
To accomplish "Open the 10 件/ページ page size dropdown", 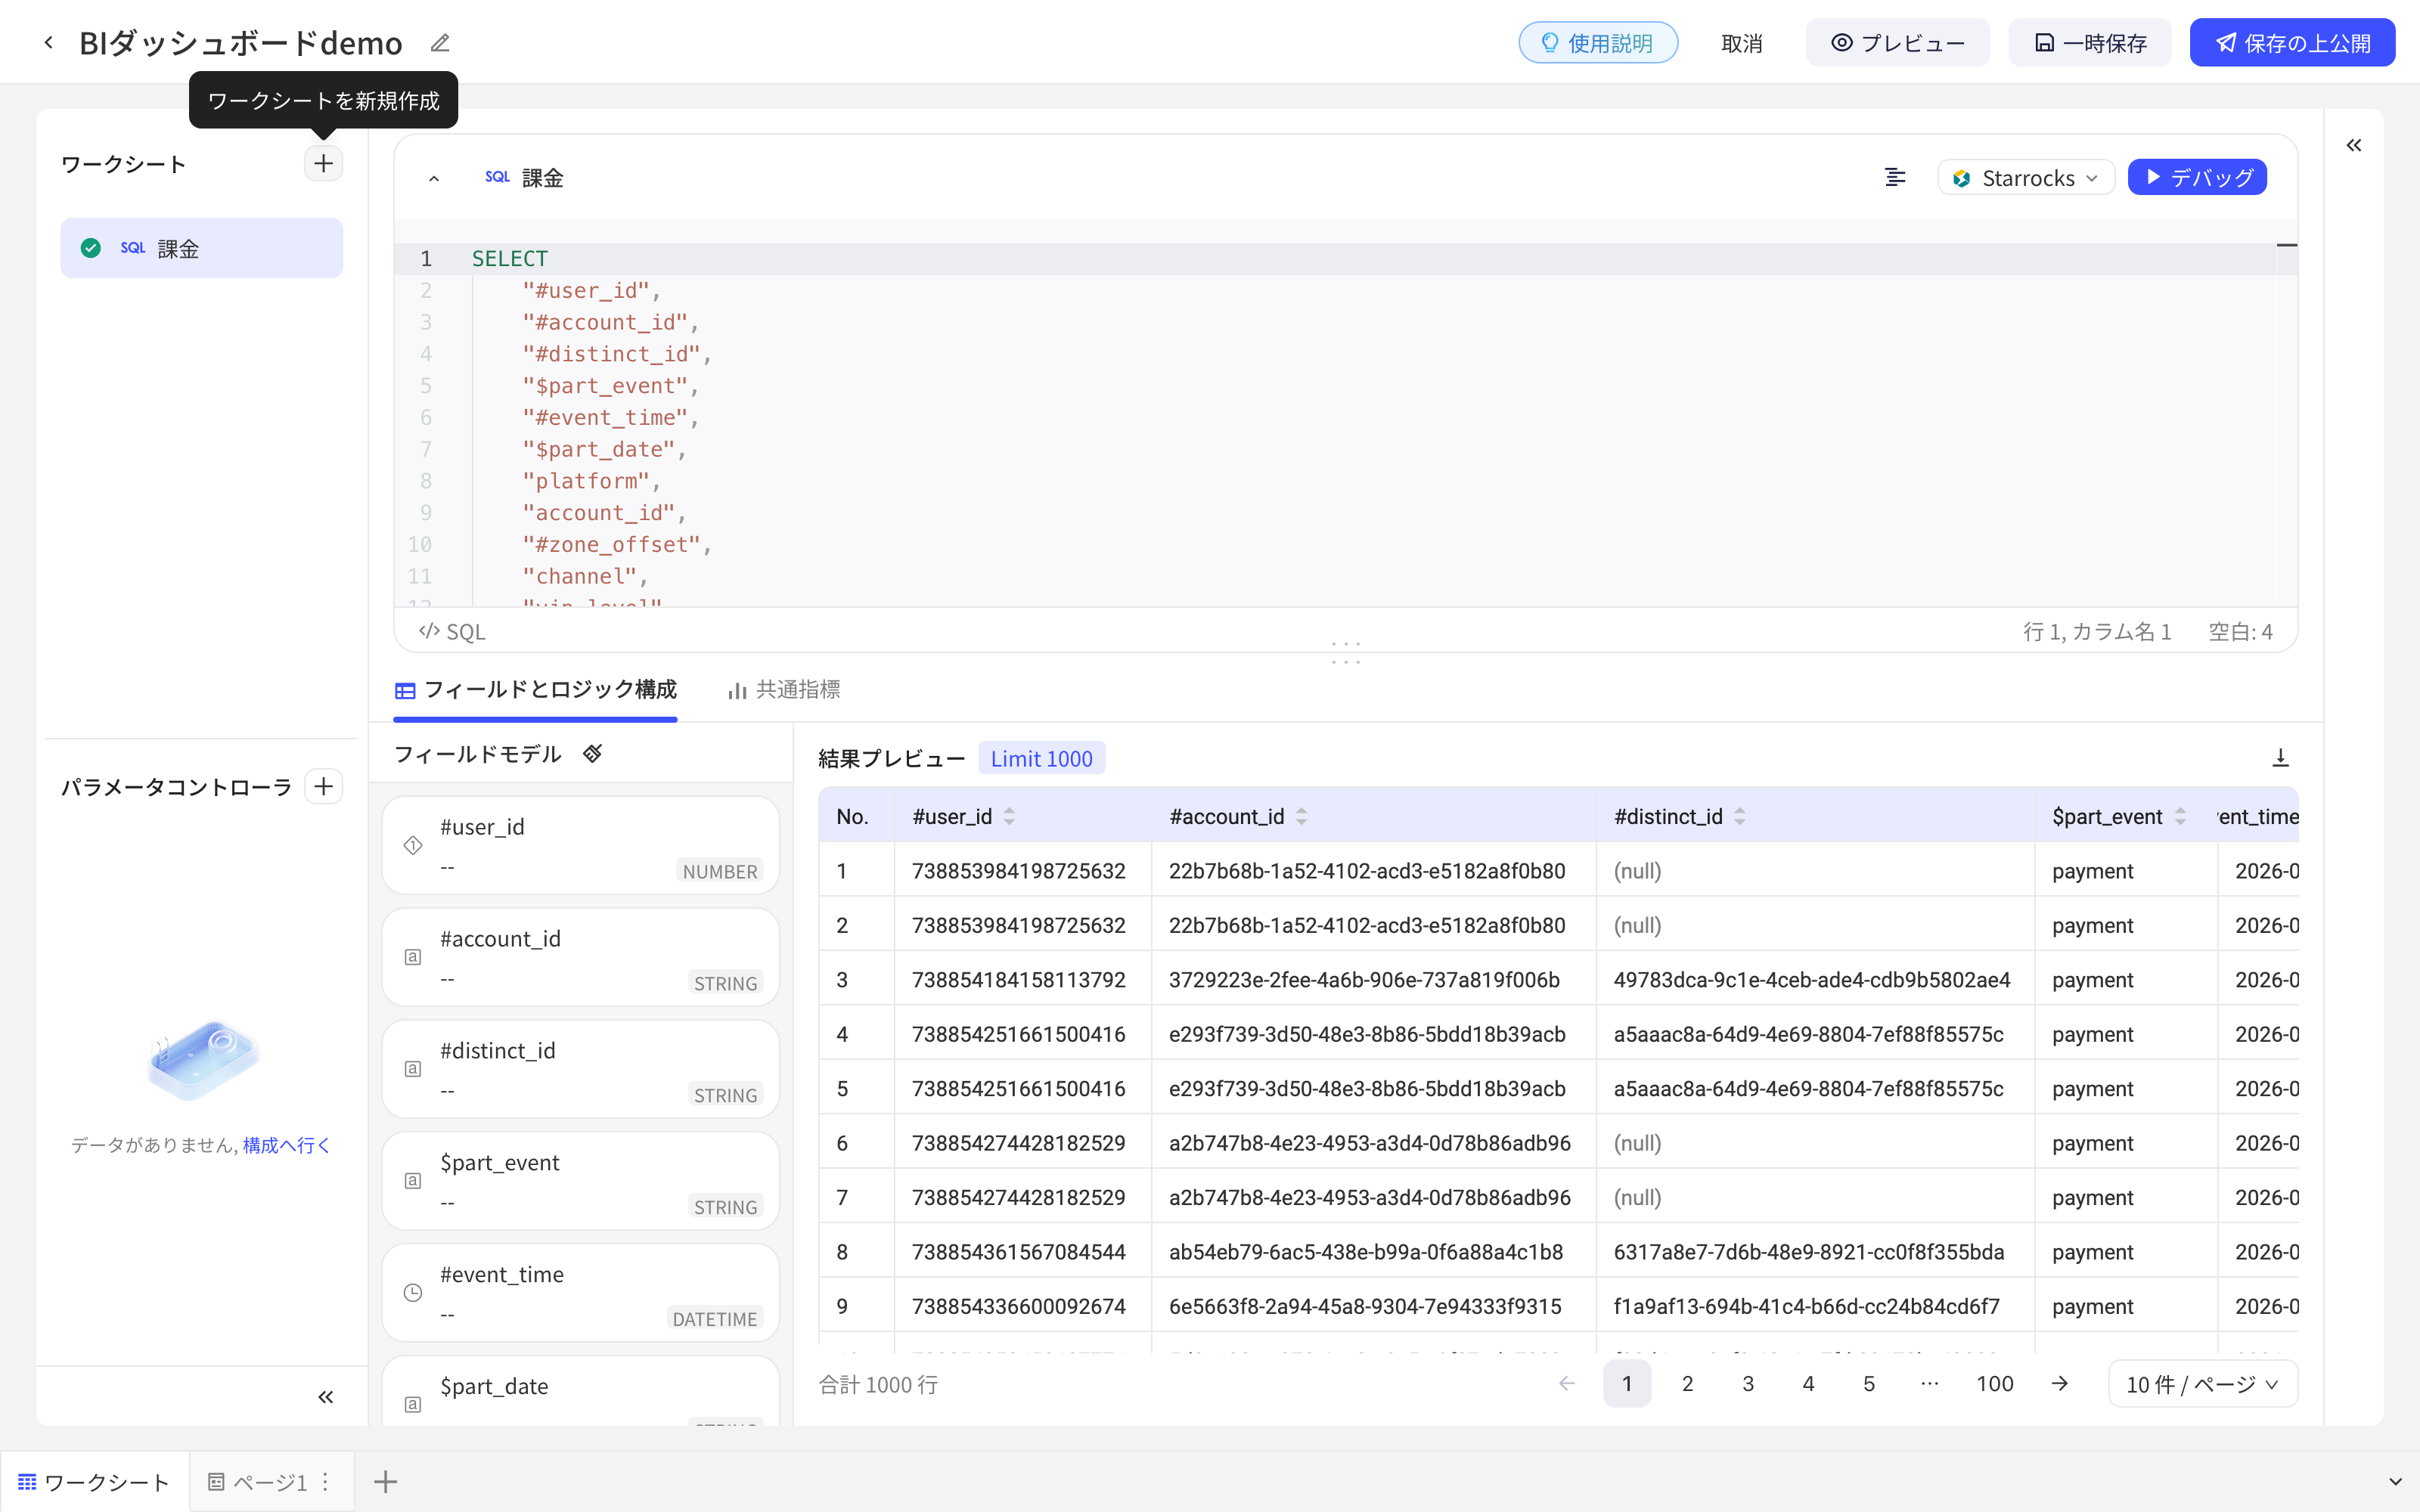I will pyautogui.click(x=2202, y=1384).
